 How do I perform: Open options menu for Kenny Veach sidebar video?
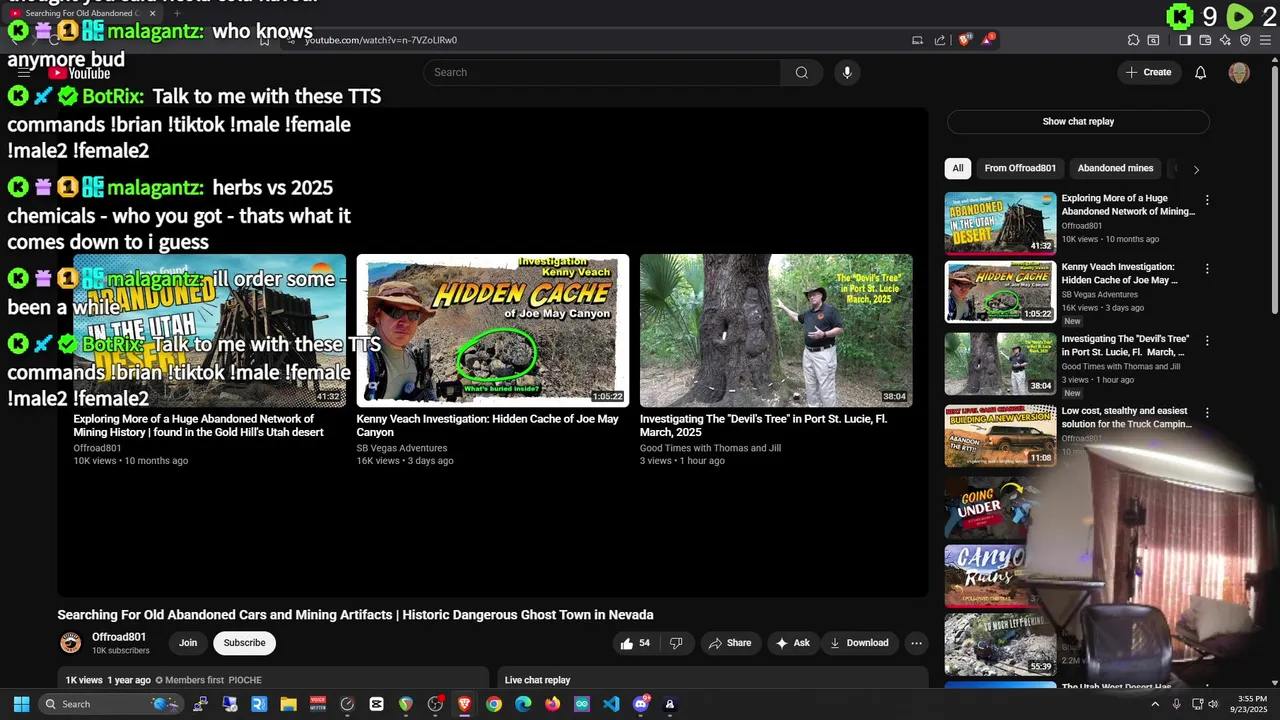pyautogui.click(x=1207, y=269)
